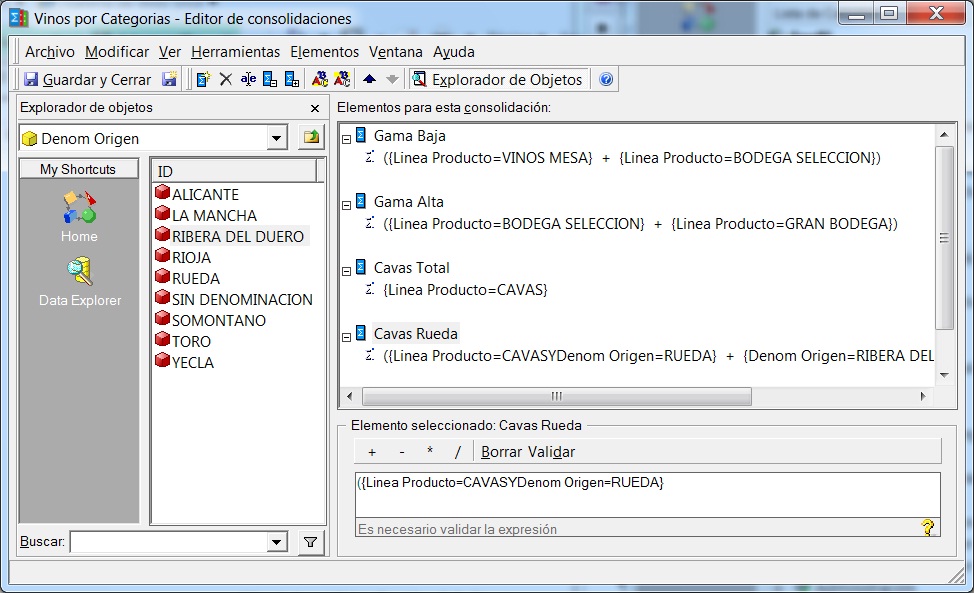The height and width of the screenshot is (593, 974).
Task: Click the rename element toolbar icon
Action: click(x=248, y=80)
